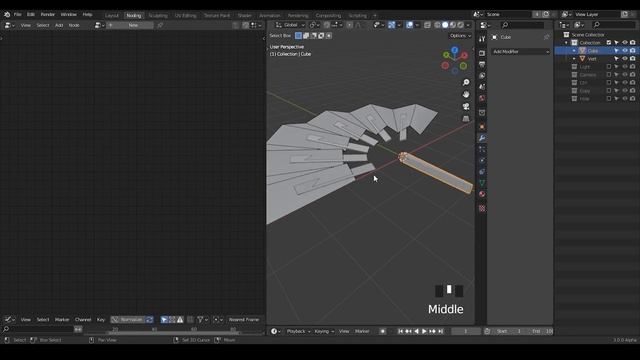
Task: Open the Scene properties tab icon
Action: [x=482, y=87]
